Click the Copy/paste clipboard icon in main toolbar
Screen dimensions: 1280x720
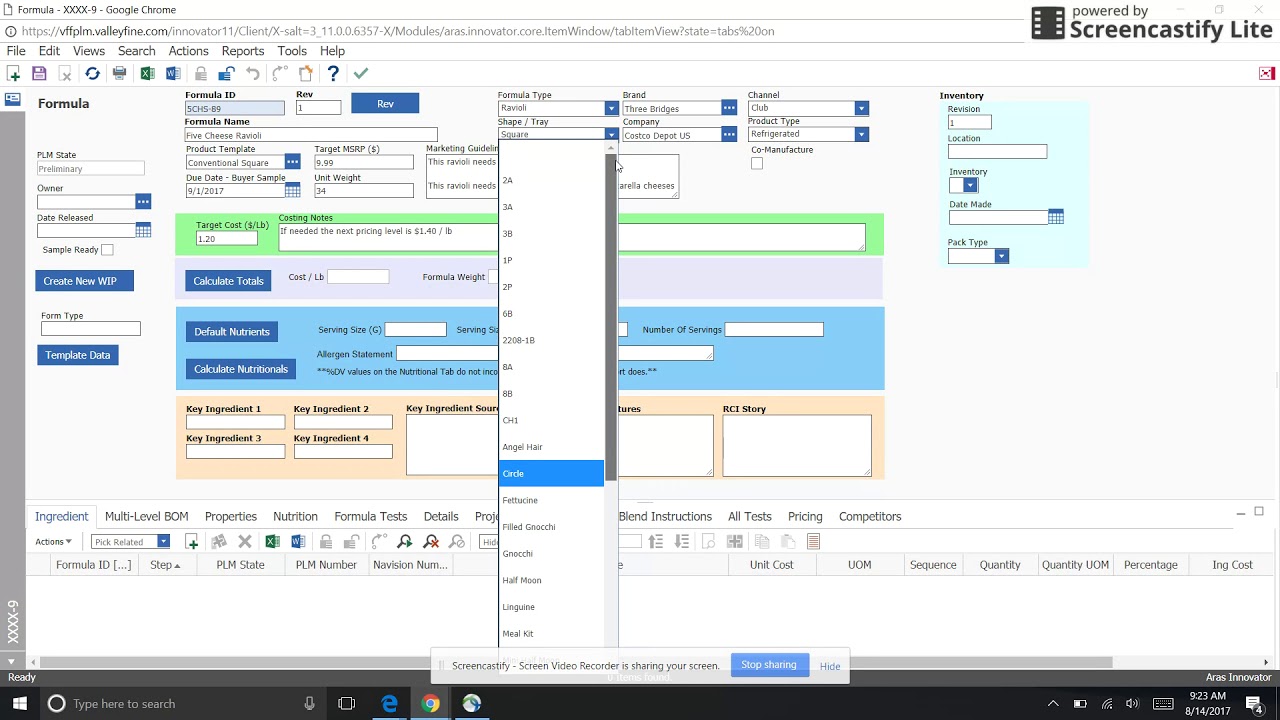(306, 74)
